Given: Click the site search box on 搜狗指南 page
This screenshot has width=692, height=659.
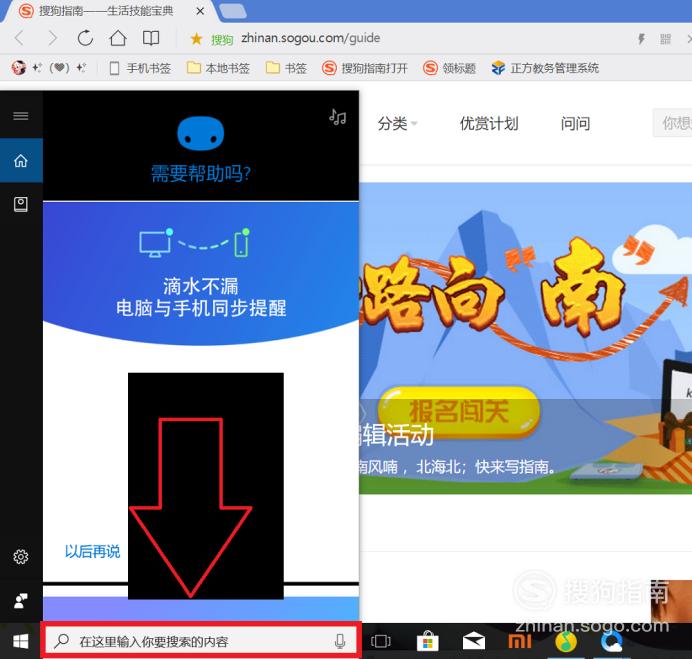Looking at the screenshot, I should (x=673, y=123).
